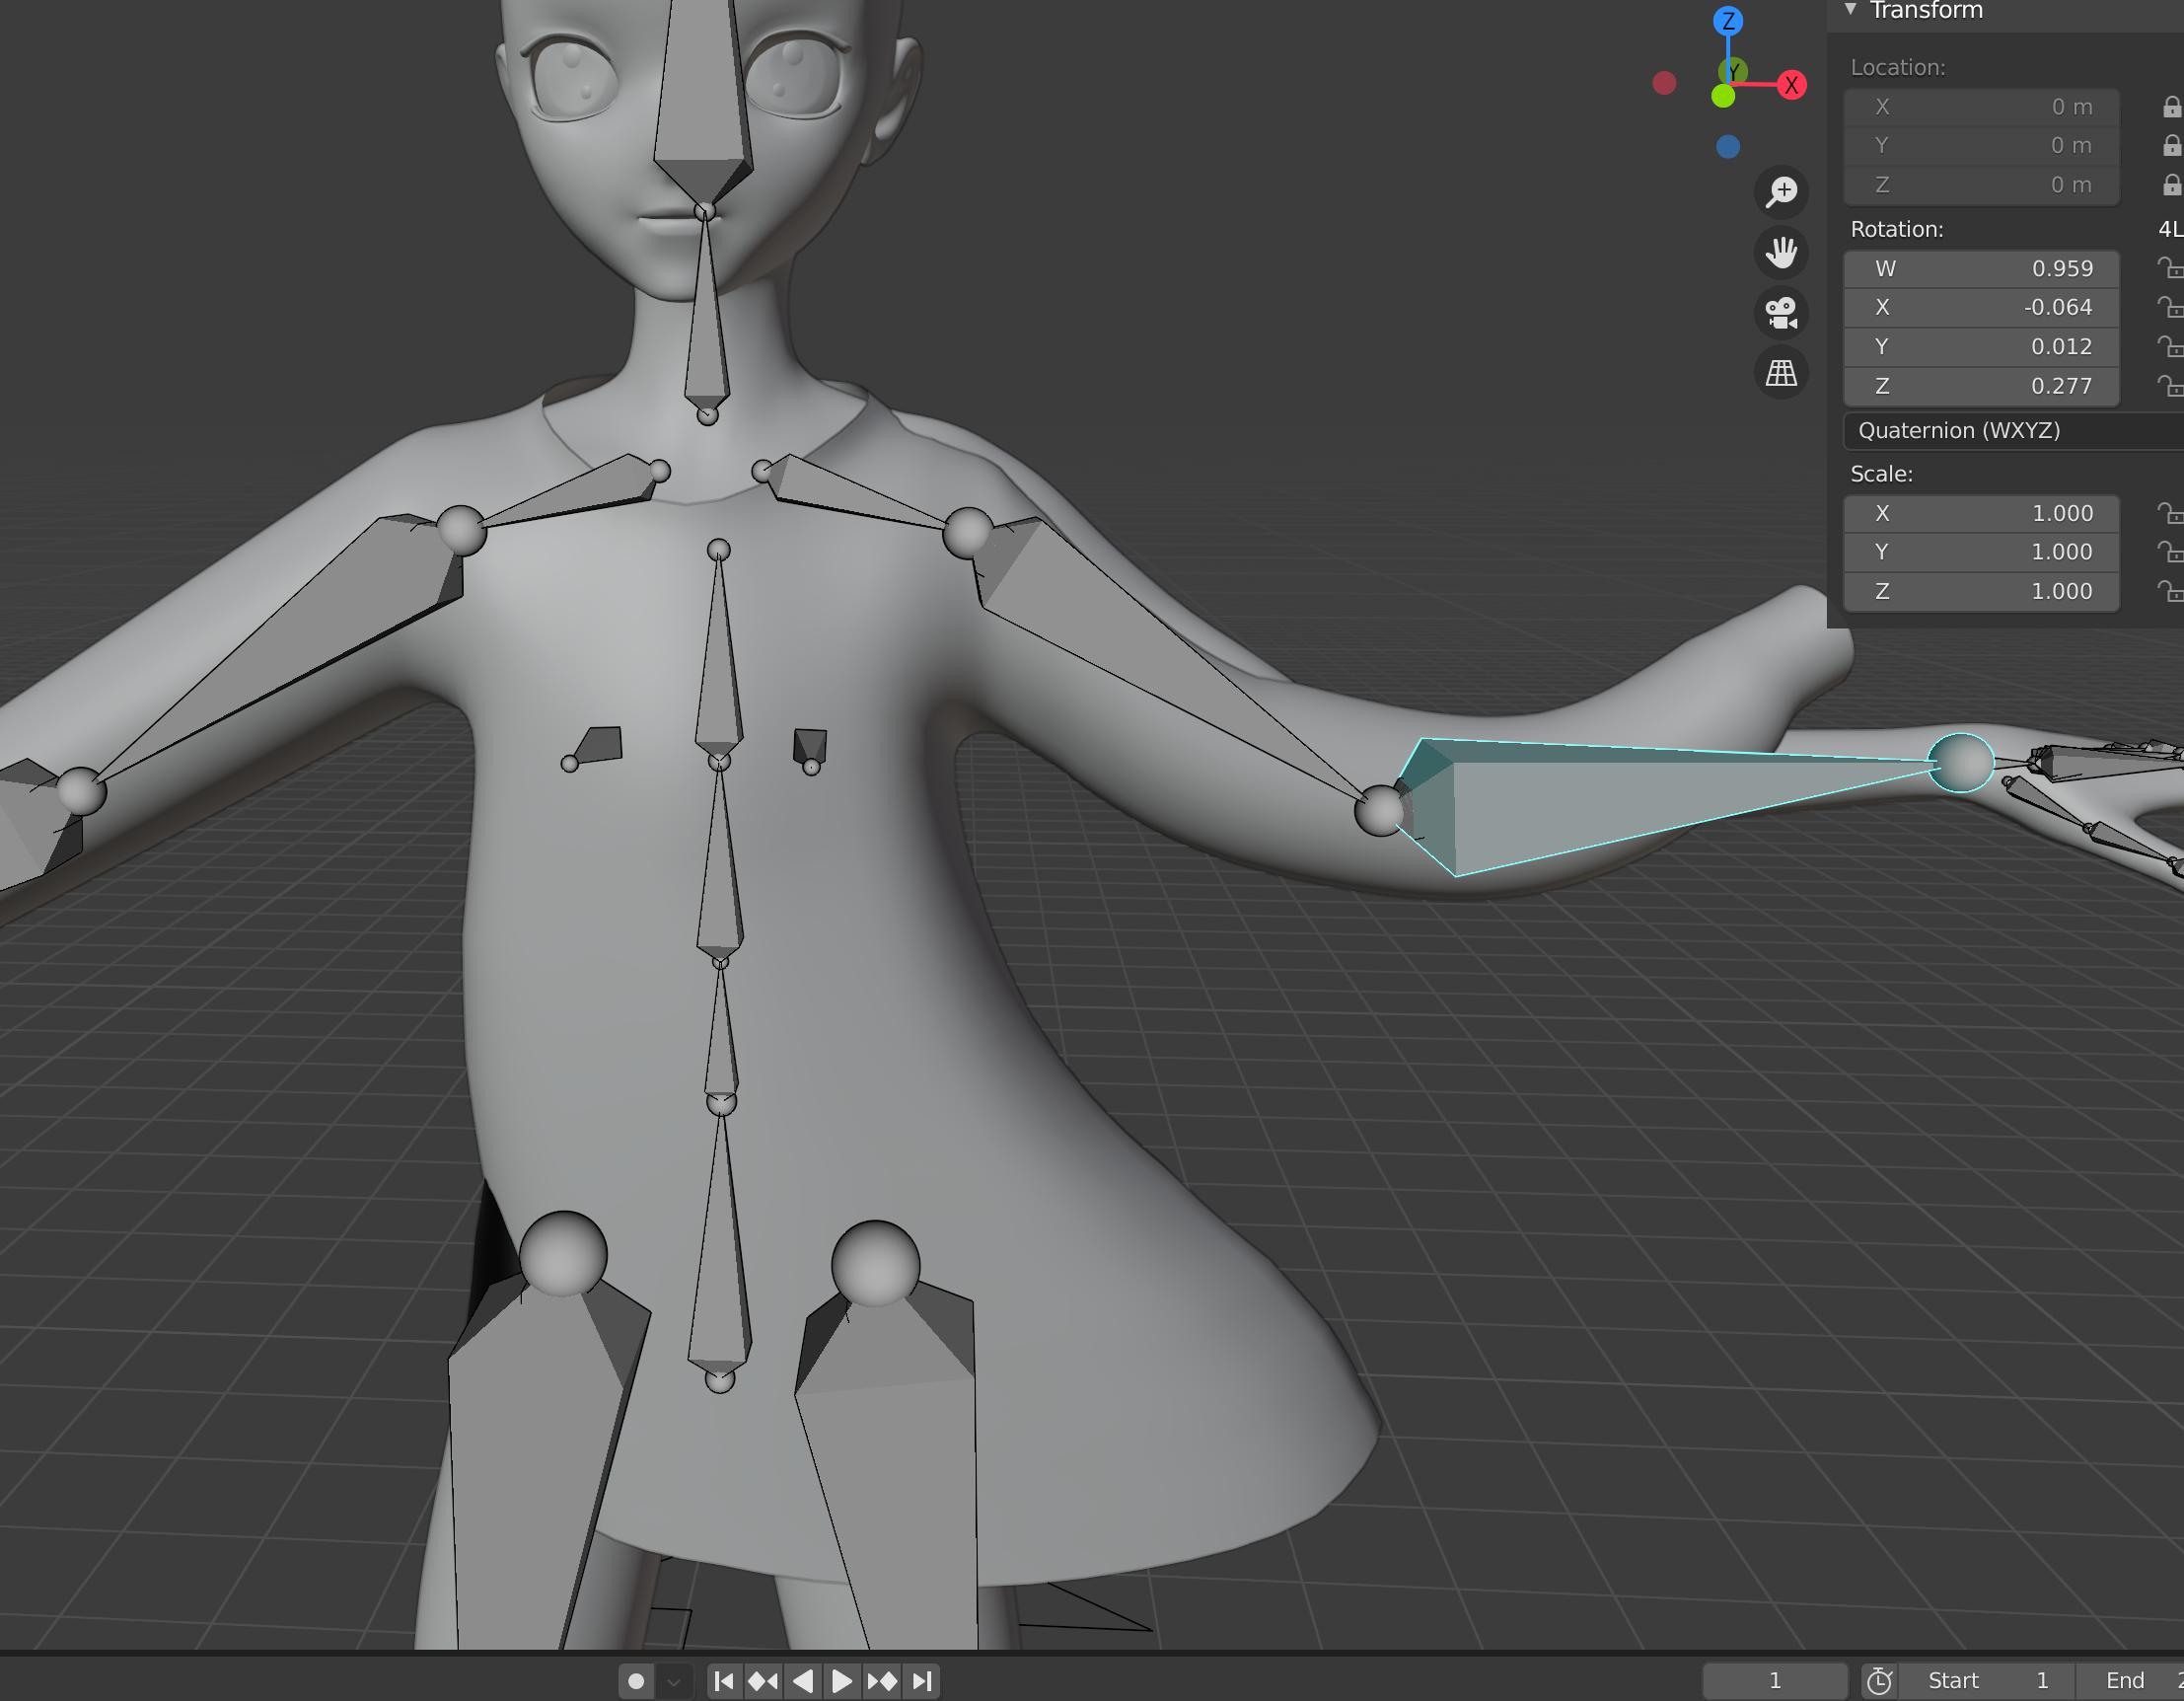
Task: Jump to the next keyframe
Action: pos(882,1681)
